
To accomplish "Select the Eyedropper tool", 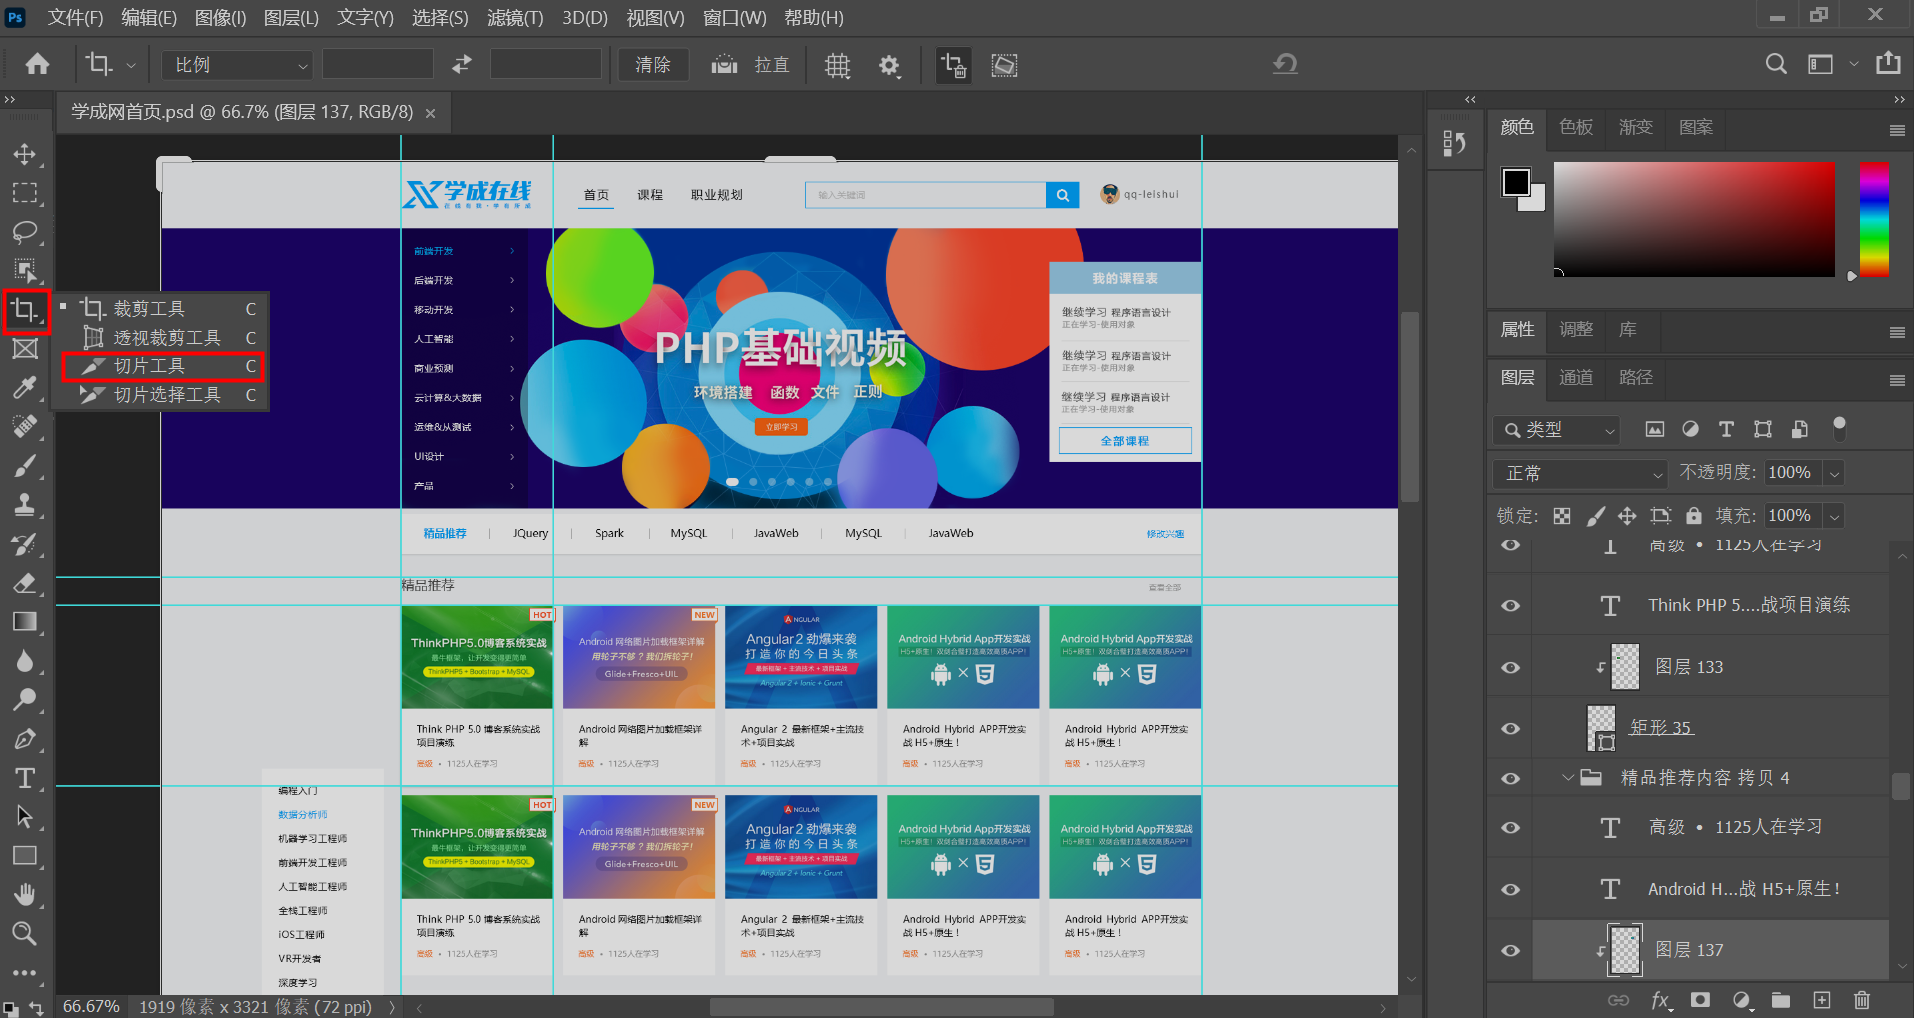I will (25, 388).
